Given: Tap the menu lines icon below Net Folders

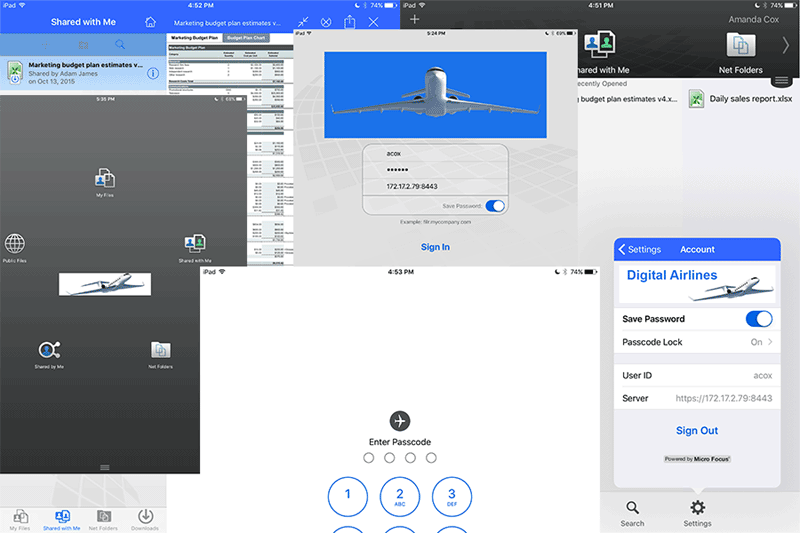Looking at the screenshot, I should tap(781, 81).
